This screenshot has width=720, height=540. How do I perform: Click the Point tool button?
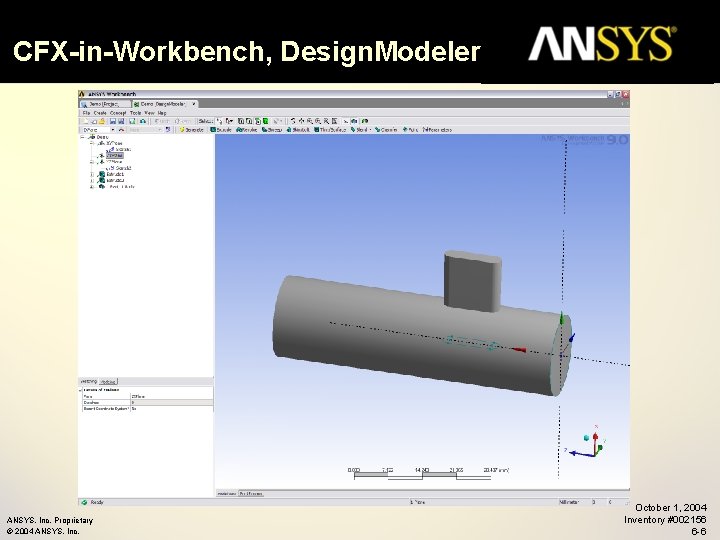410,130
